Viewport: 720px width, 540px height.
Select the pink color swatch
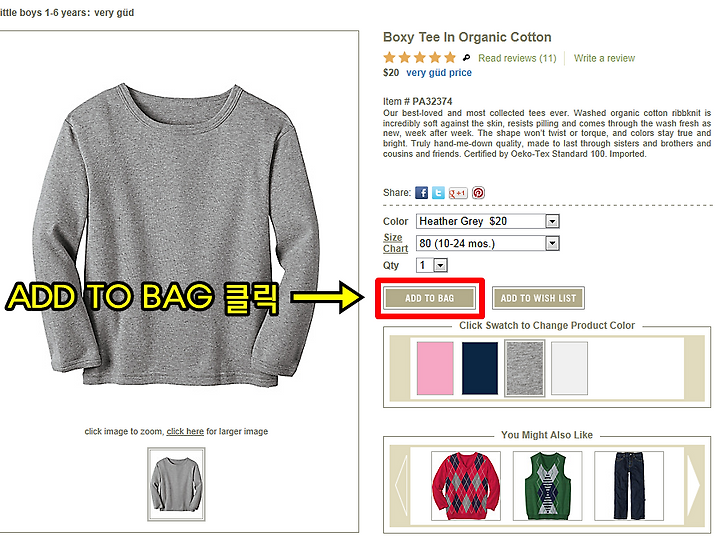coord(435,368)
